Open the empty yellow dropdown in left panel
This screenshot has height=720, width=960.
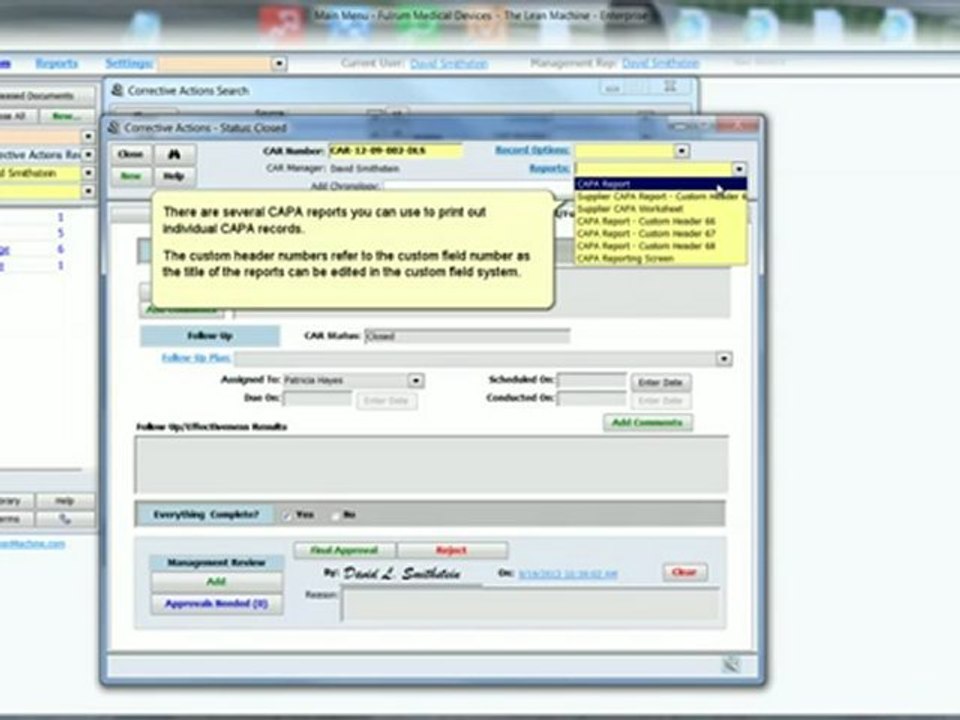88,191
